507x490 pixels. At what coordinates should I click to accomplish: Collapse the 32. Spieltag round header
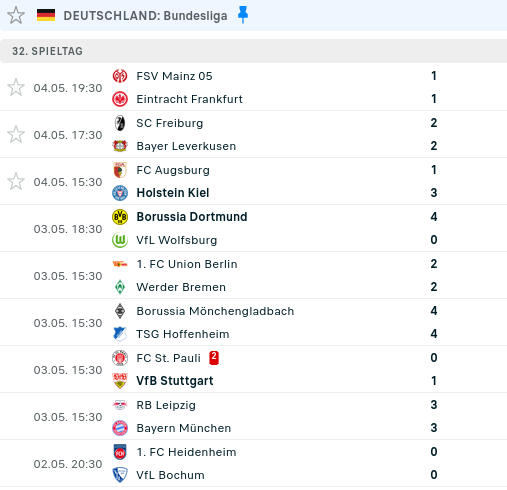[x=253, y=51]
